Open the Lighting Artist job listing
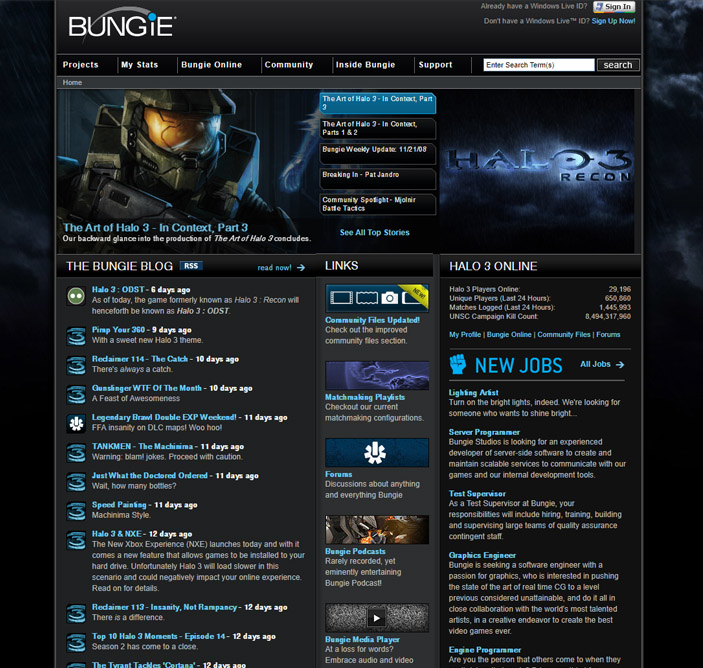Screen dimensions: 703x668 [x=473, y=392]
